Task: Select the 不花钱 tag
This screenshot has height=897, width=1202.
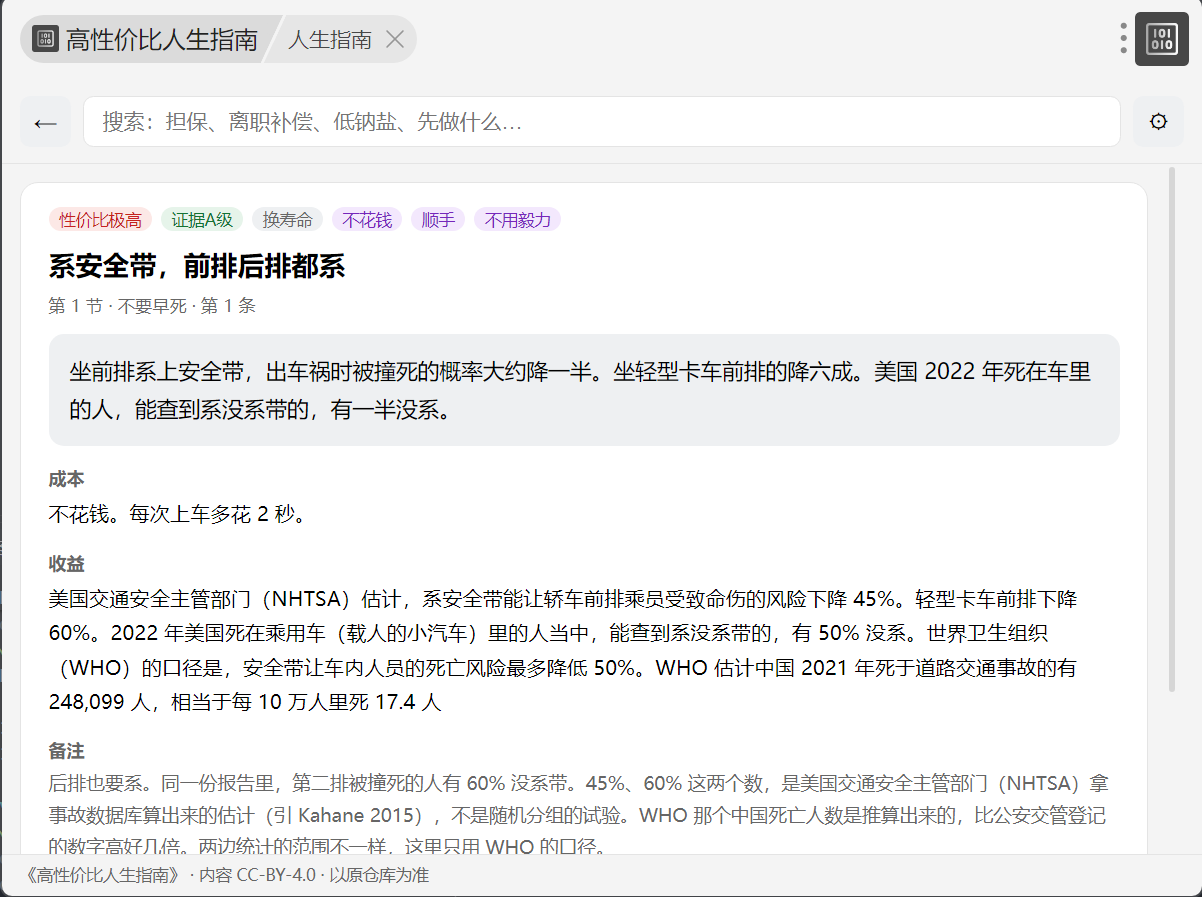Action: point(367,220)
